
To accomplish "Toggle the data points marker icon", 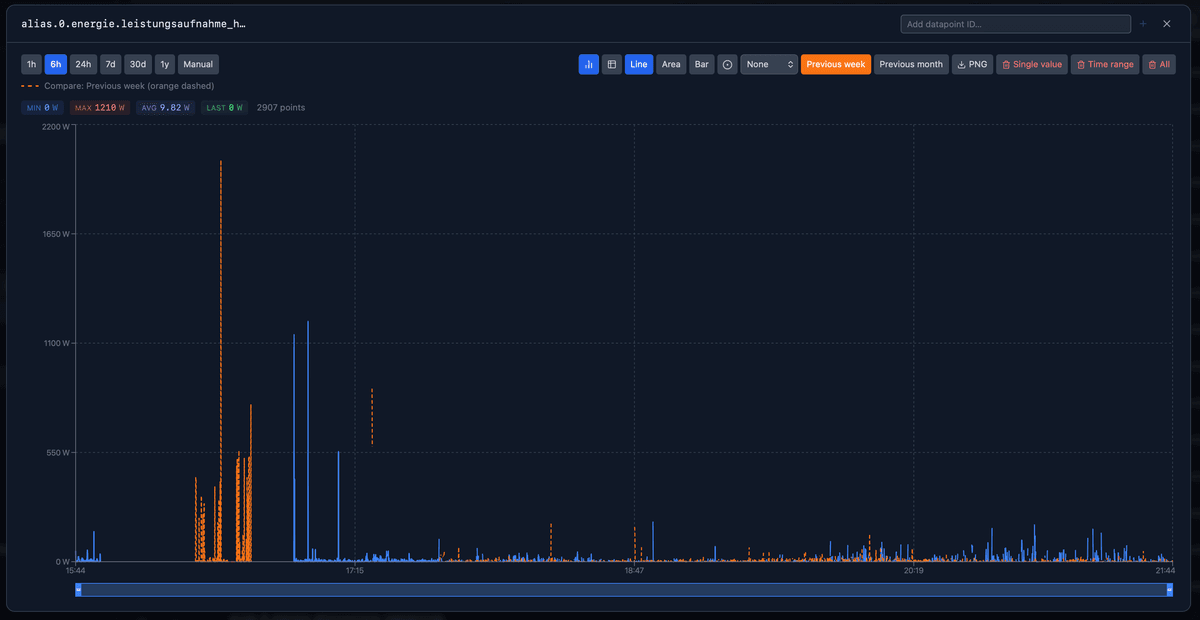I will [728, 64].
